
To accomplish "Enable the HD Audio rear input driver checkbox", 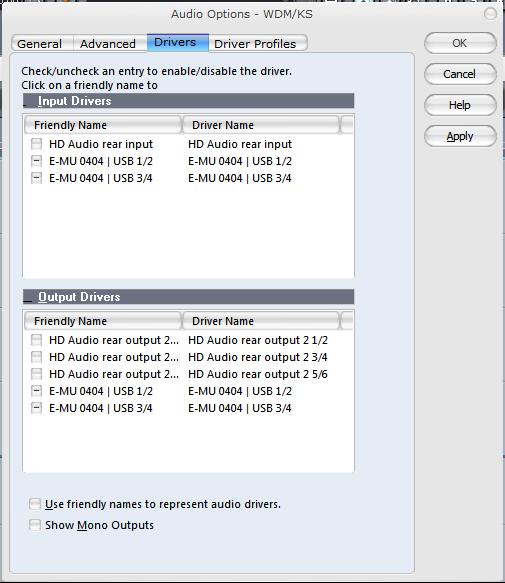I will click(x=36, y=144).
